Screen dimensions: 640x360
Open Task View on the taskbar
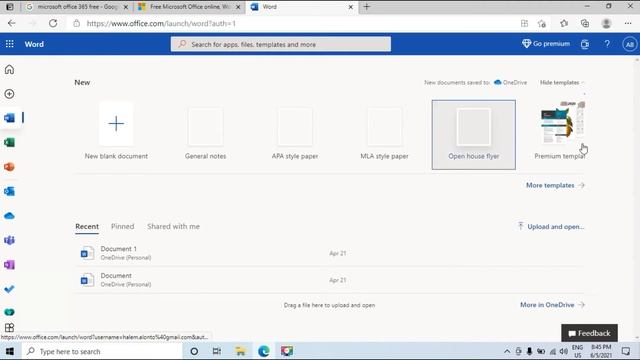pyautogui.click(x=217, y=351)
